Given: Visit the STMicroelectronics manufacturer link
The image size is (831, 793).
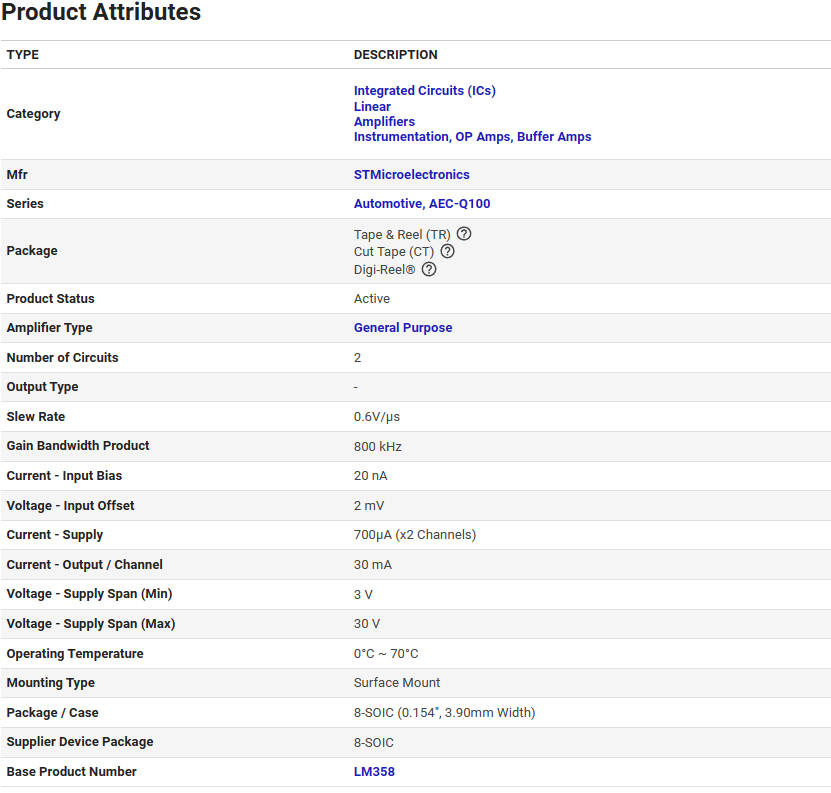Looking at the screenshot, I should click(411, 174).
